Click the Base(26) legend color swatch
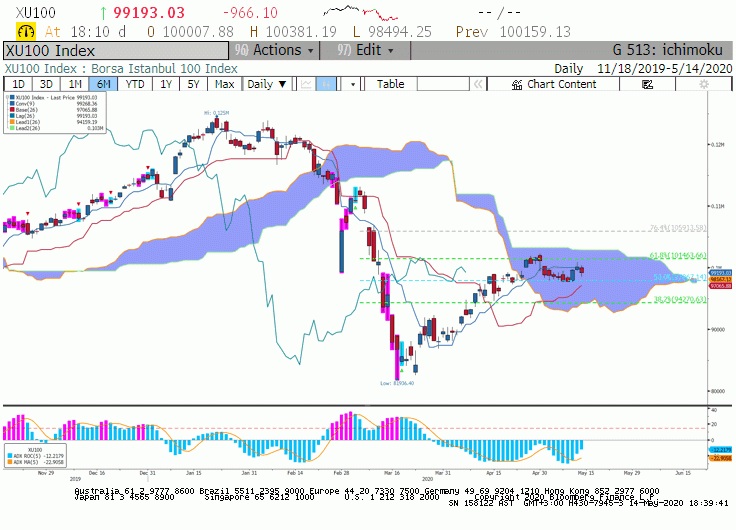The image size is (736, 530). click(12, 110)
